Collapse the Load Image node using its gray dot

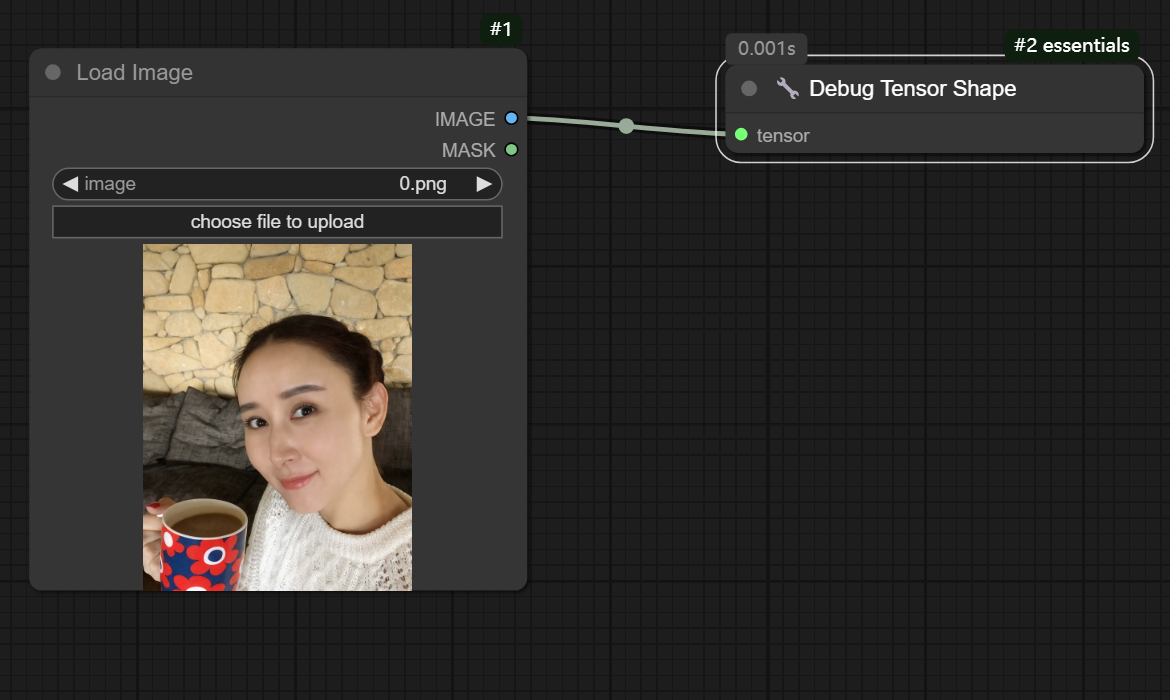coord(53,73)
